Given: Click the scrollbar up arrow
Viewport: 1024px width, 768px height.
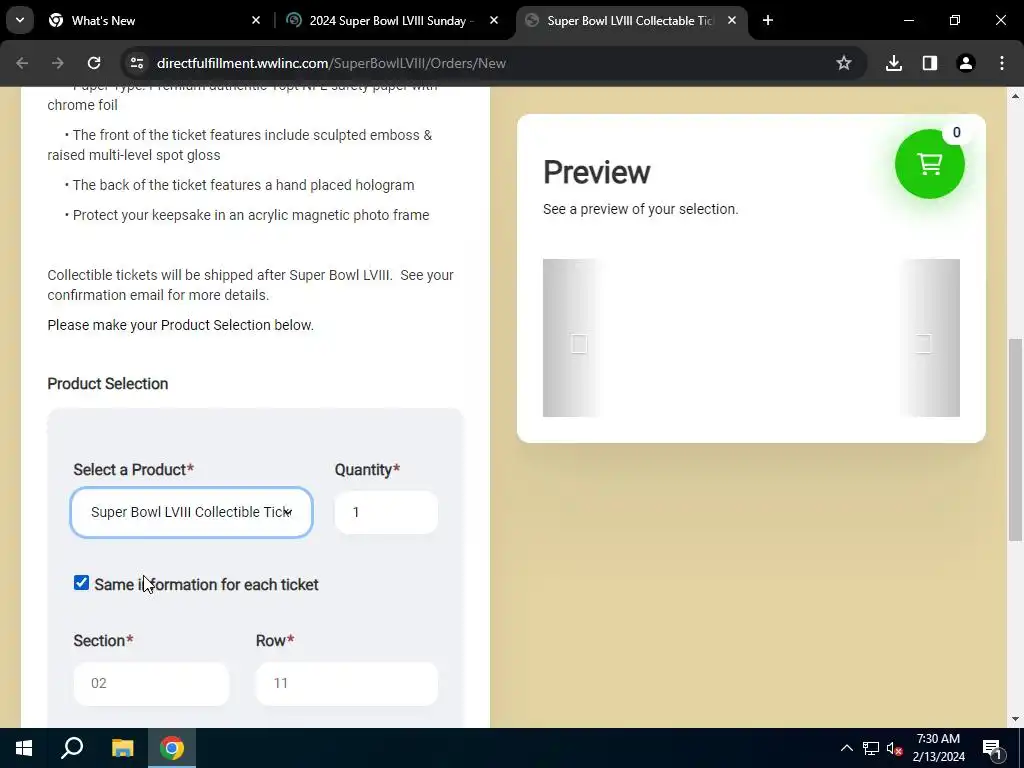Looking at the screenshot, I should 1015,96.
